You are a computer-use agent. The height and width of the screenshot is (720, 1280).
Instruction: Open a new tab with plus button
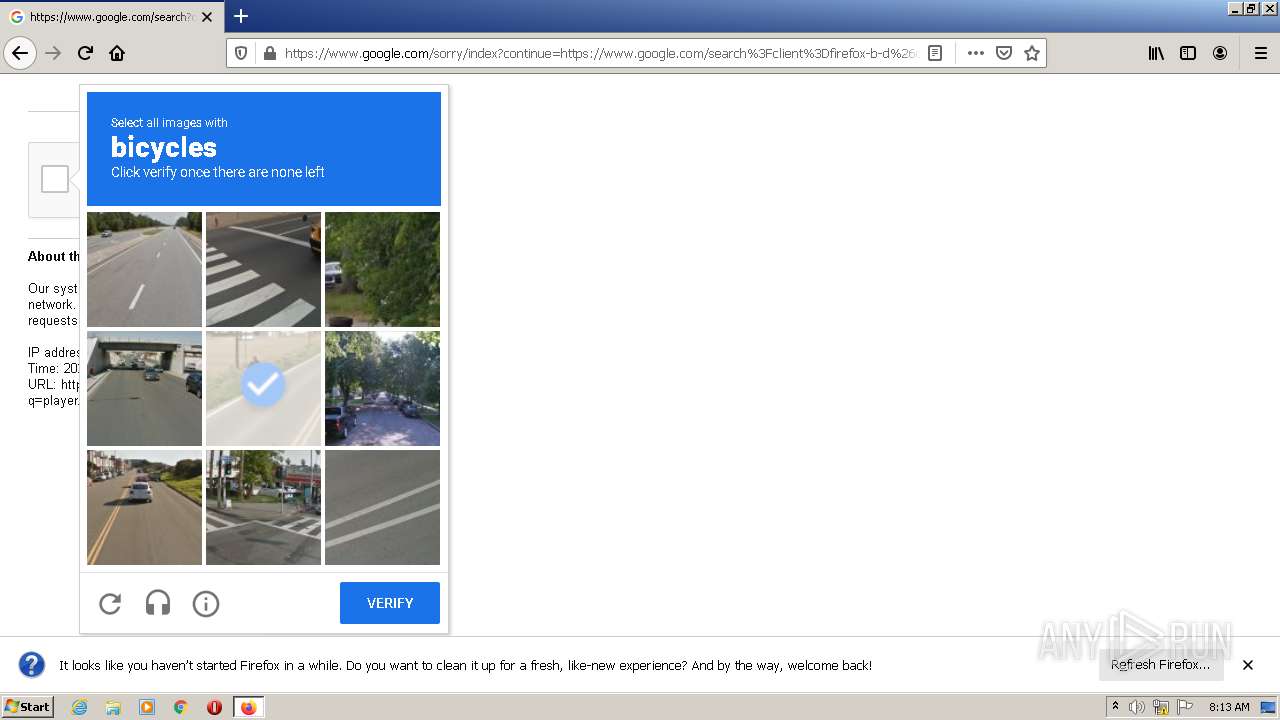[241, 16]
